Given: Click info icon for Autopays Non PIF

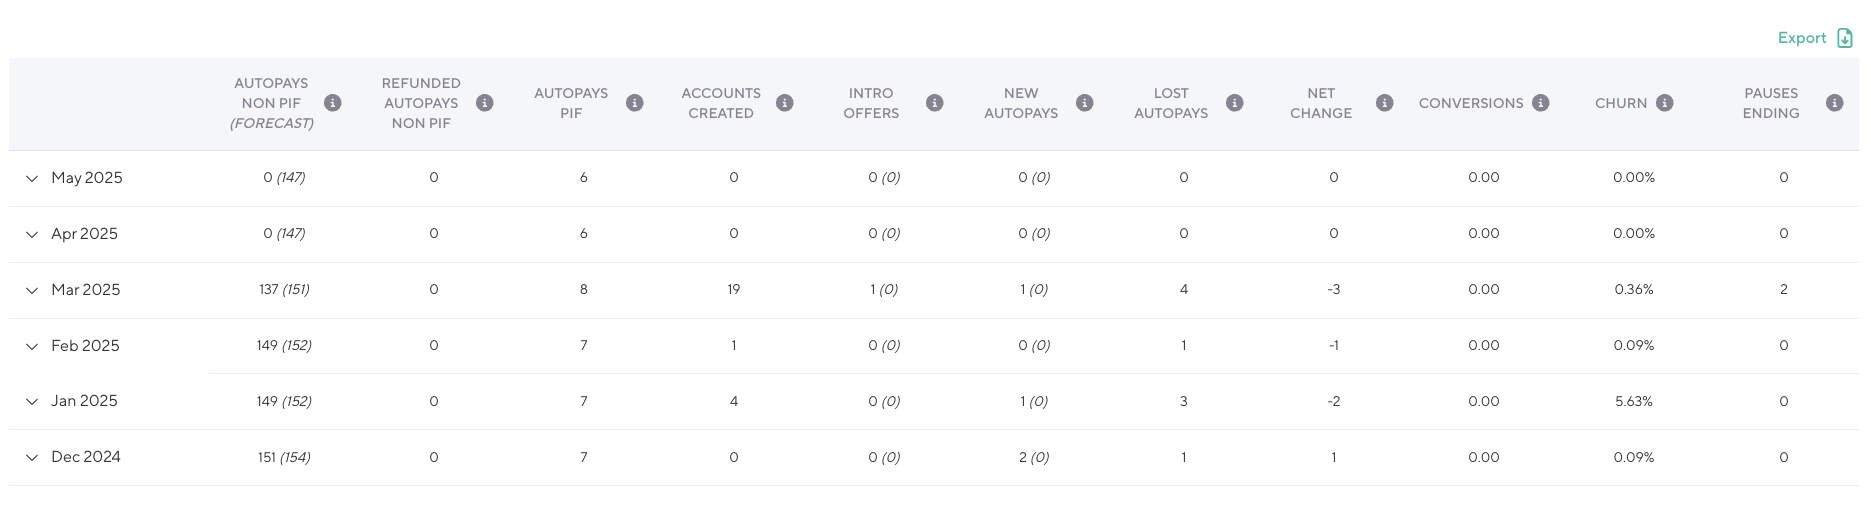Looking at the screenshot, I should click(333, 103).
